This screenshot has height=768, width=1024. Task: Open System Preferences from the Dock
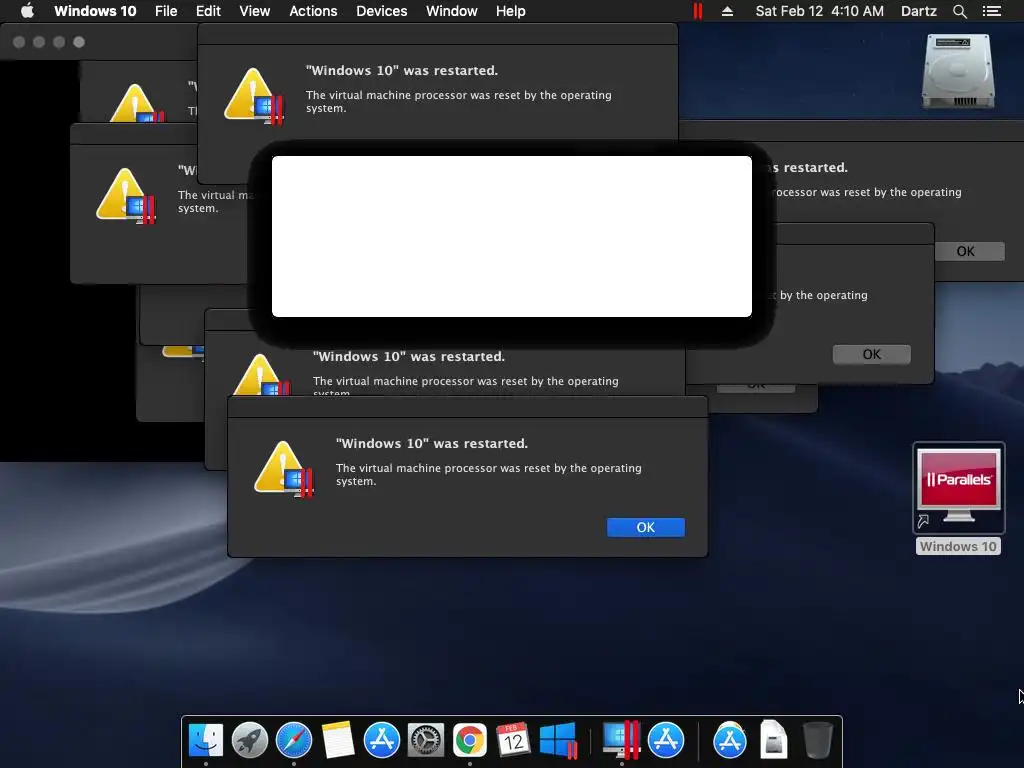[426, 740]
